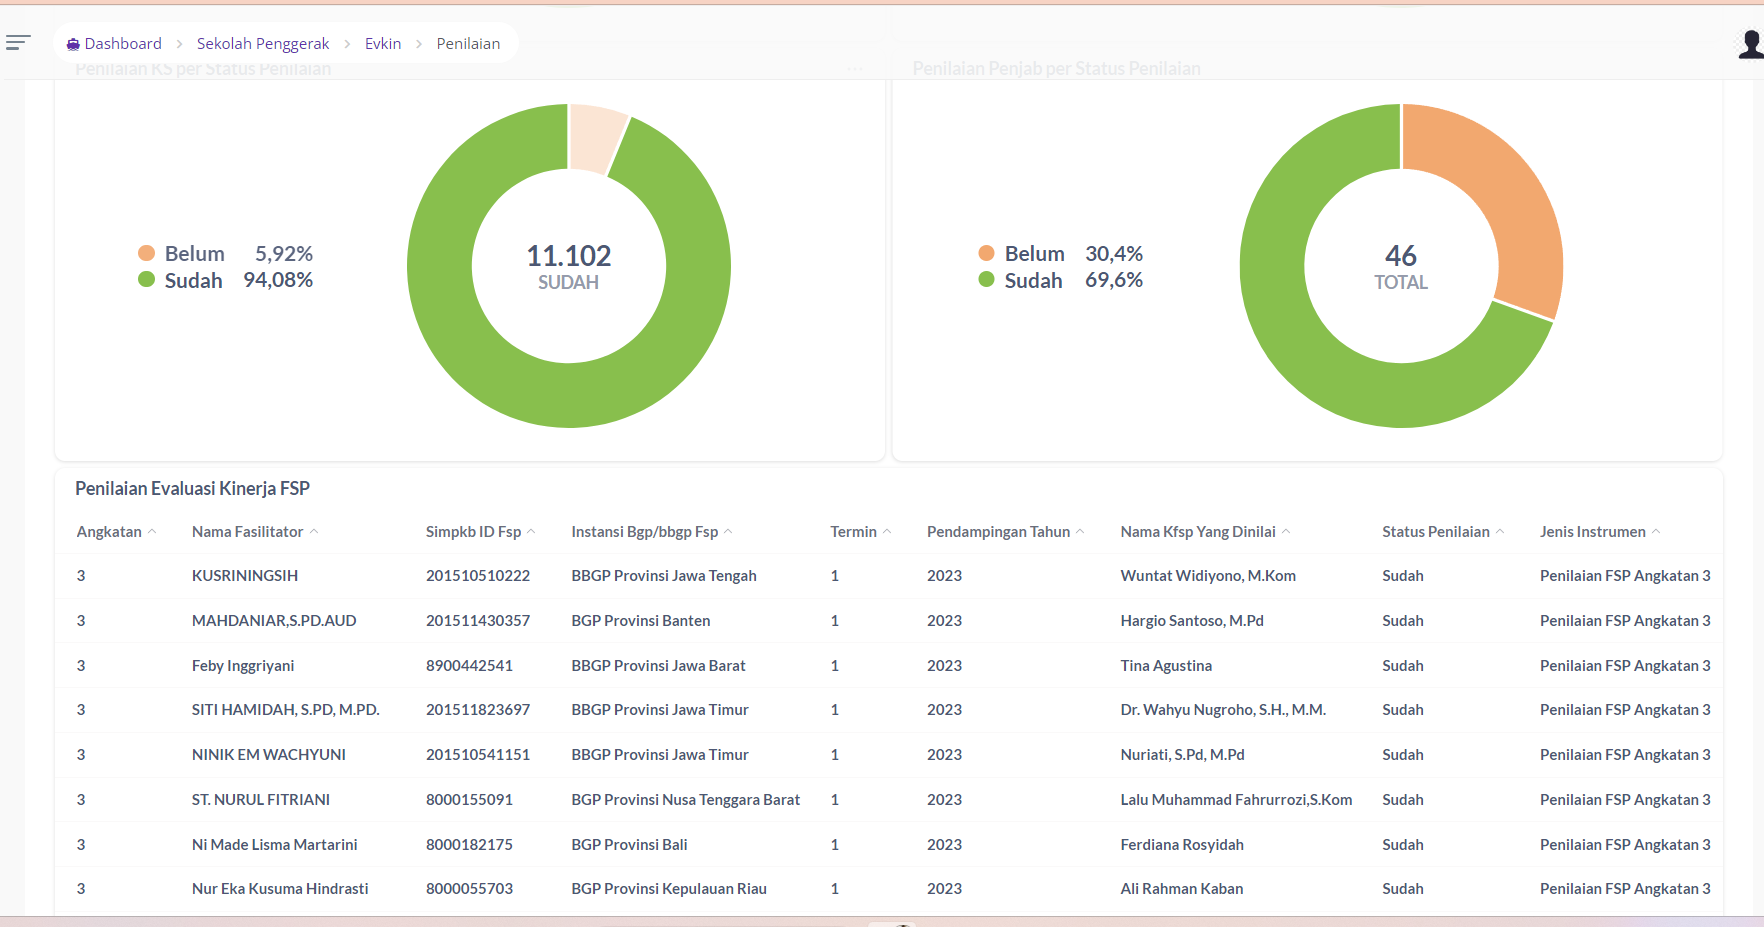The height and width of the screenshot is (927, 1764).
Task: Click the 46 TOTAL center value
Action: click(x=1401, y=267)
